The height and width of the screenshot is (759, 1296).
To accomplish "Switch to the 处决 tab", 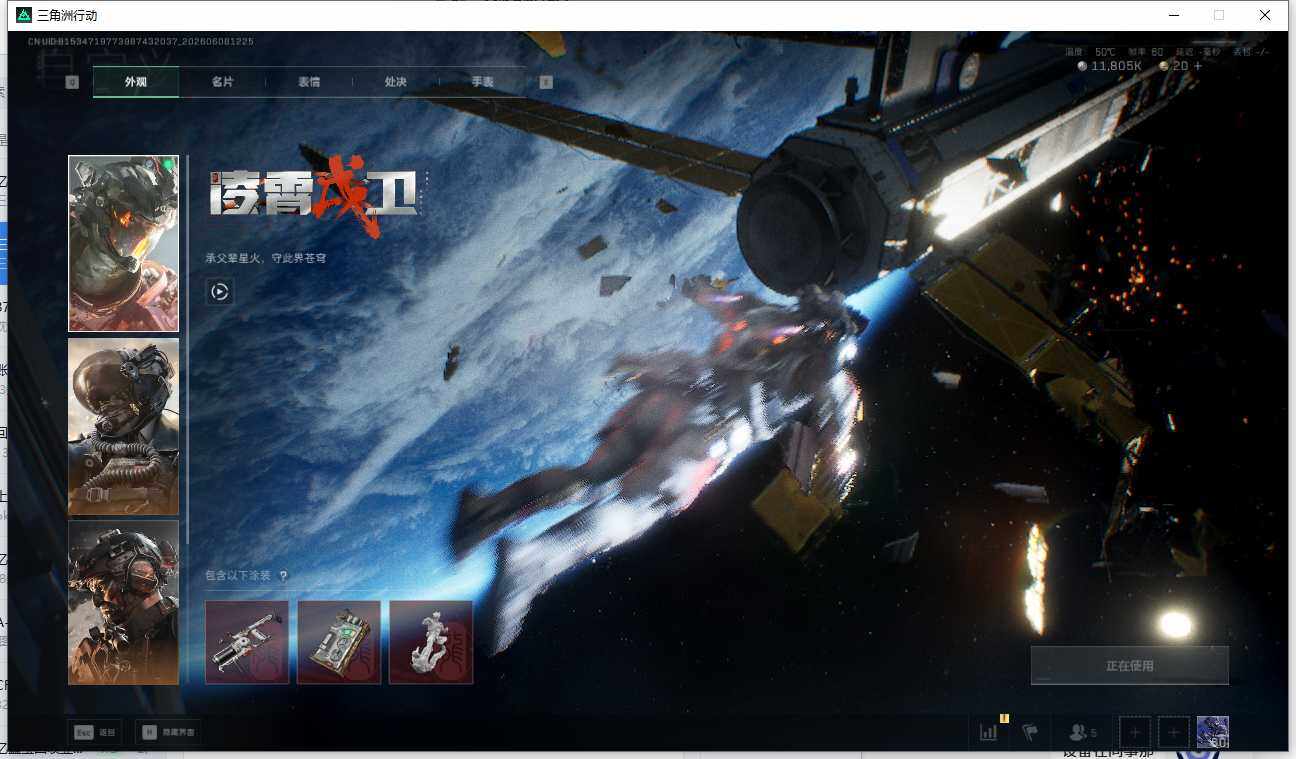I will 395,82.
